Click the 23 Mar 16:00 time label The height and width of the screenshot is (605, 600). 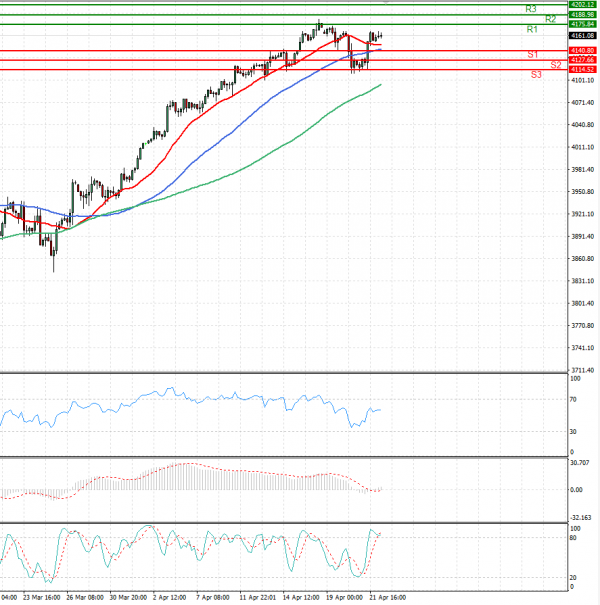42,598
